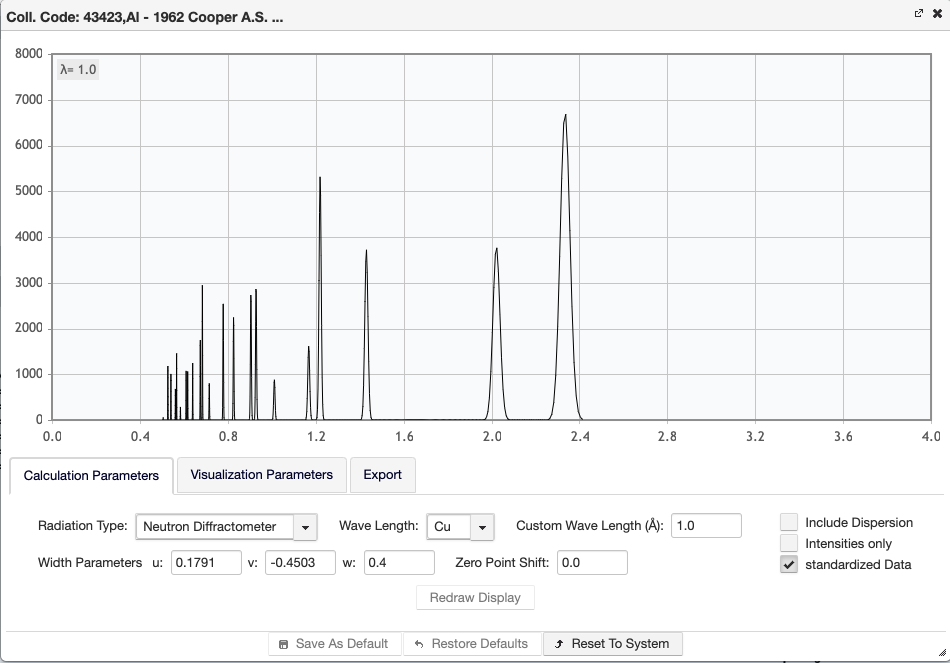This screenshot has height=663, width=950.
Task: Click the resize grip in bottom-right corner
Action: [x=940, y=653]
